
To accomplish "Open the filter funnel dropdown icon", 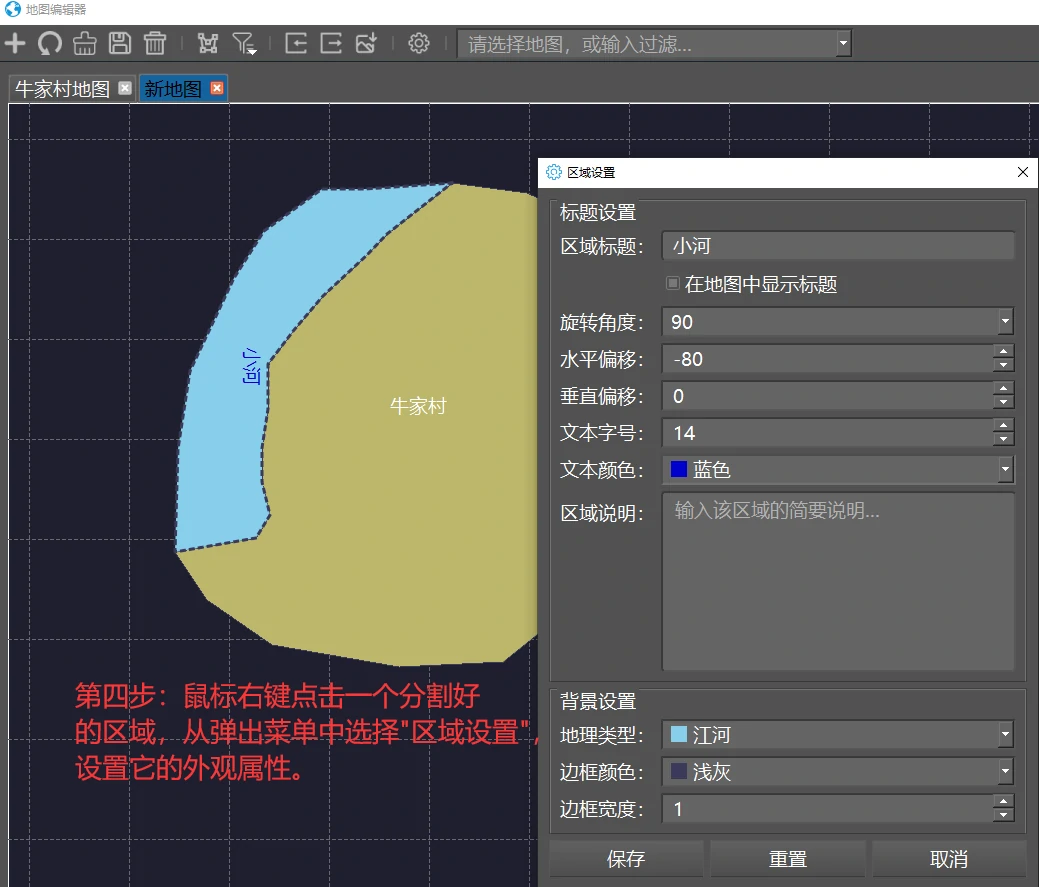I will coord(244,44).
